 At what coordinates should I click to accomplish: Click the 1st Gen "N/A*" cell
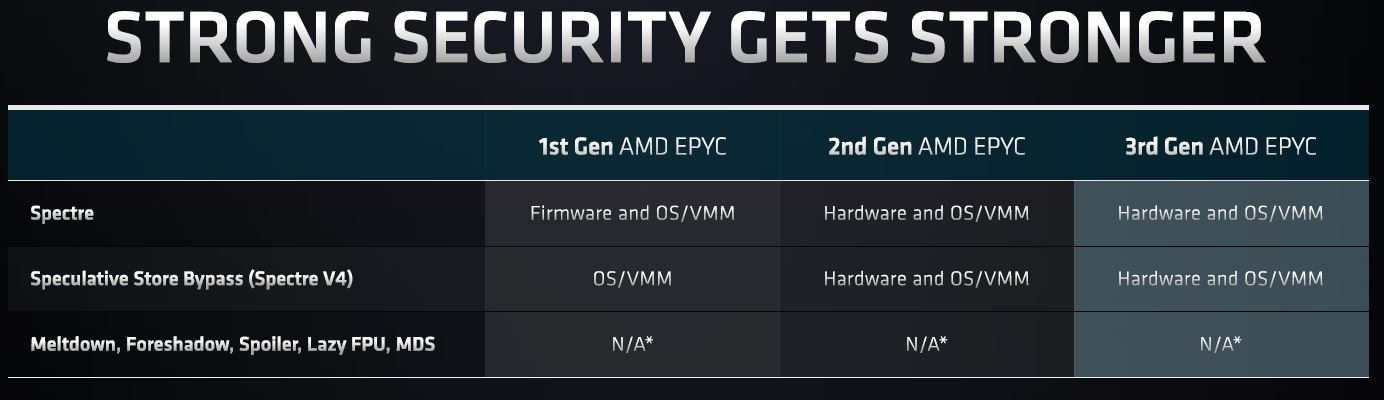click(x=632, y=344)
